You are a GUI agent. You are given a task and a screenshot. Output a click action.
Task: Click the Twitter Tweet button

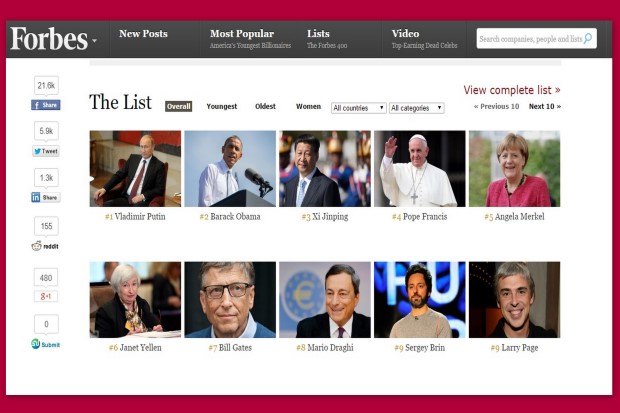46,151
